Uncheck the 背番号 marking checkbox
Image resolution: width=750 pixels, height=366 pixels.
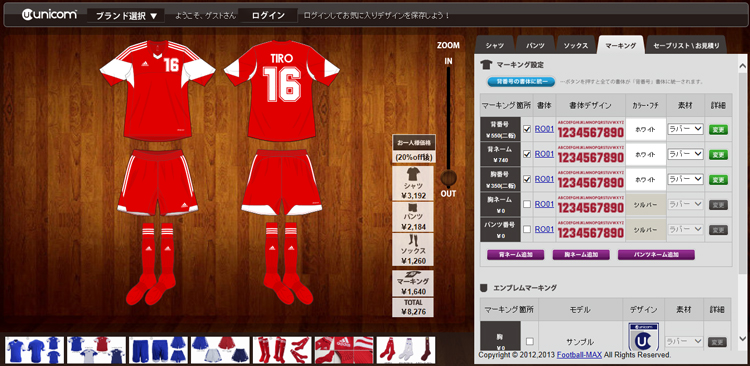click(x=527, y=129)
